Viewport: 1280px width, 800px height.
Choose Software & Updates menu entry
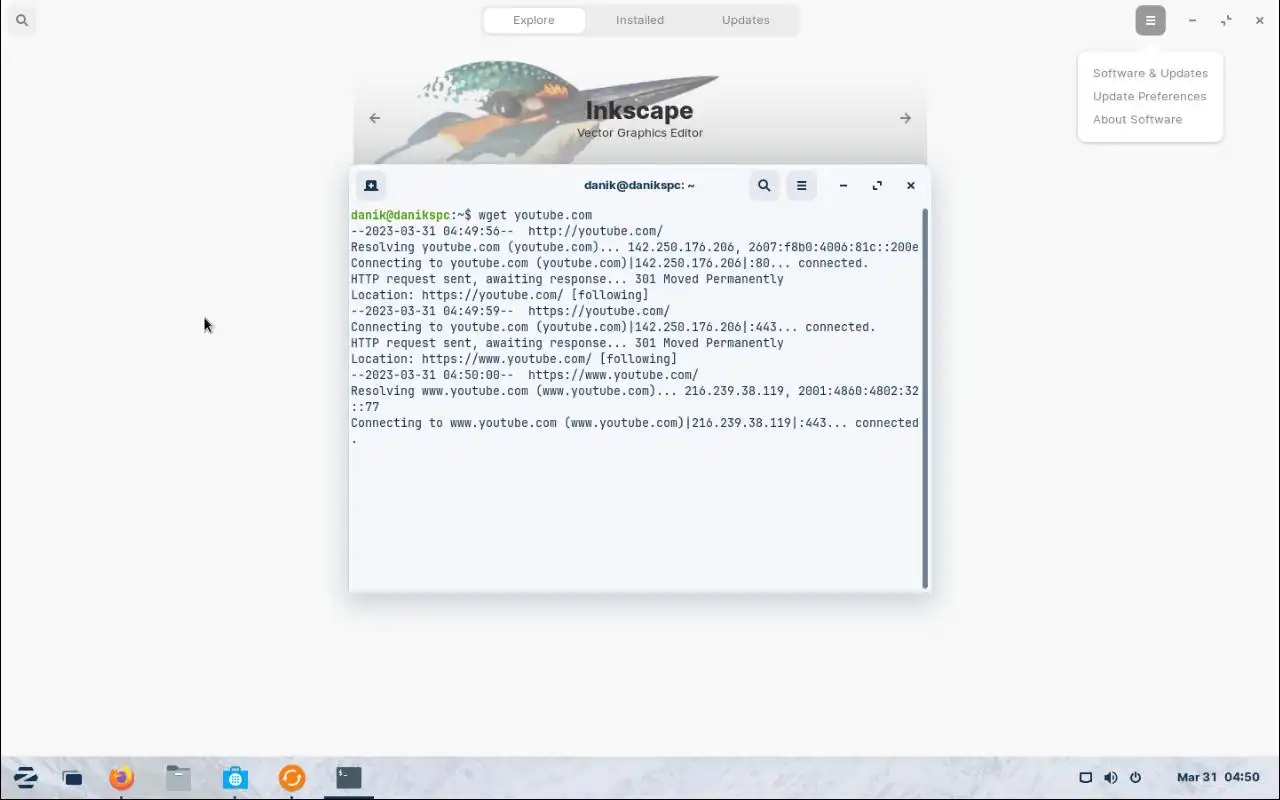click(1150, 73)
